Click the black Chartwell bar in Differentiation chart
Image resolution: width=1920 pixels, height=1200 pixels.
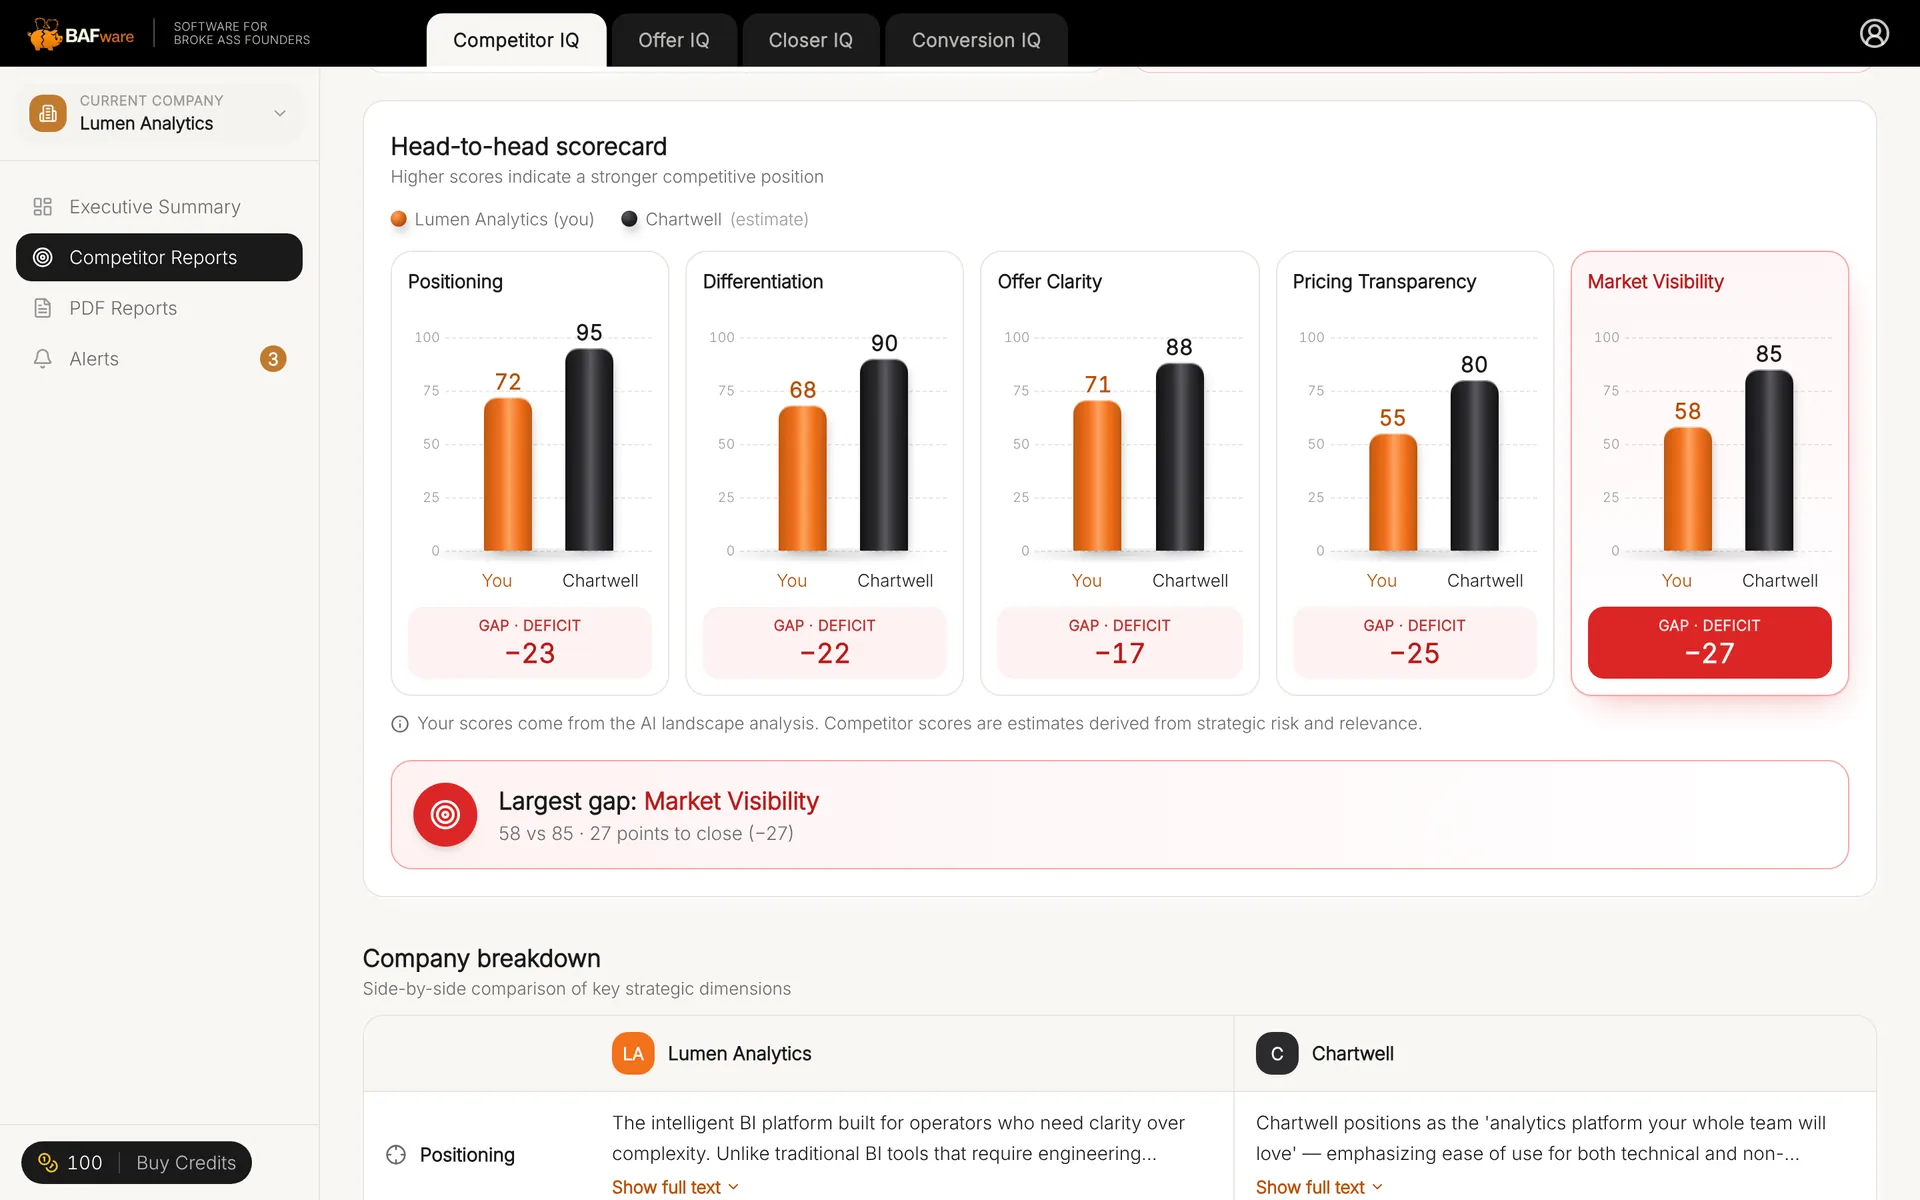coord(884,455)
